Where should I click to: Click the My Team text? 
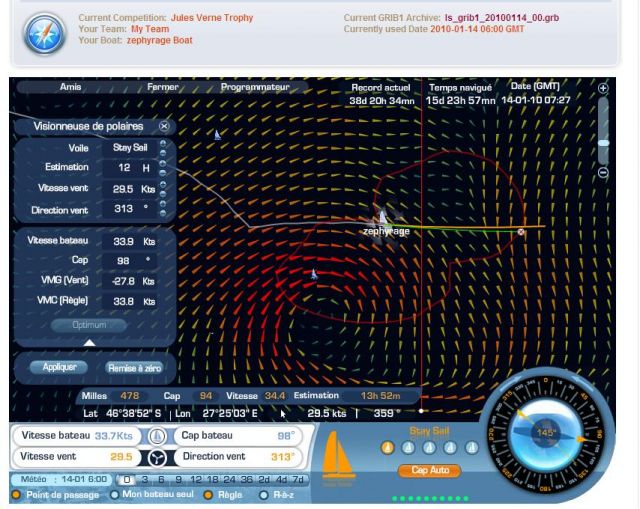(150, 29)
